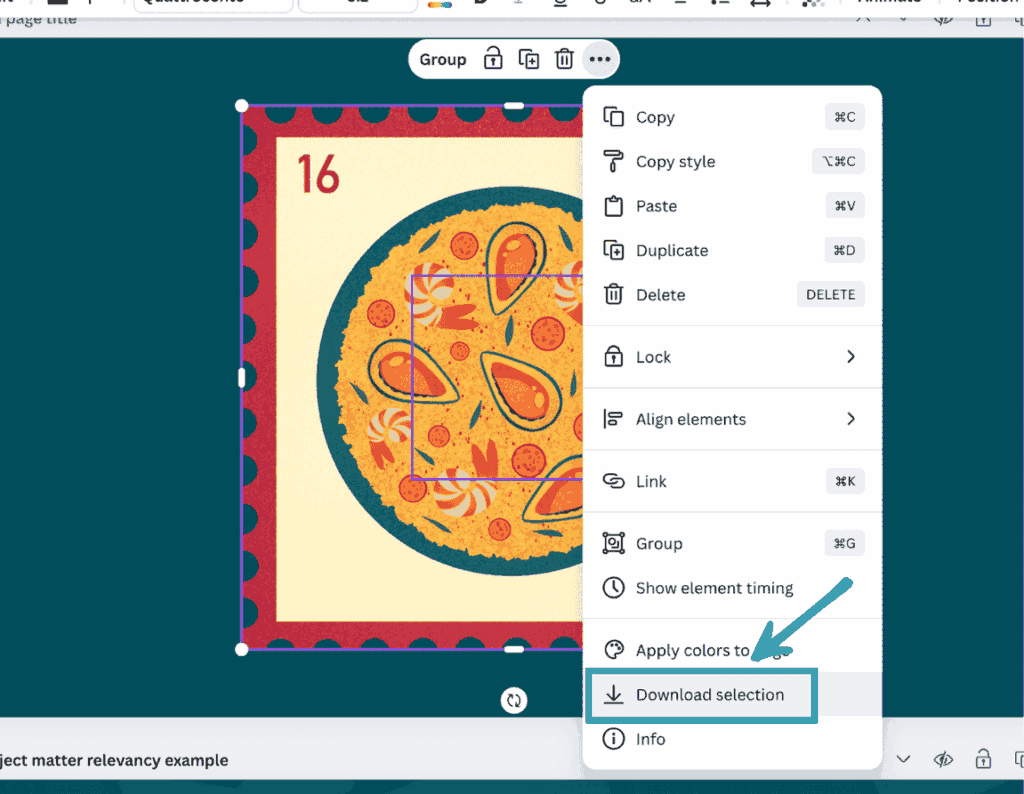This screenshot has width=1024, height=794.
Task: Click the lock icon in the Group floating toolbar
Action: coord(493,60)
